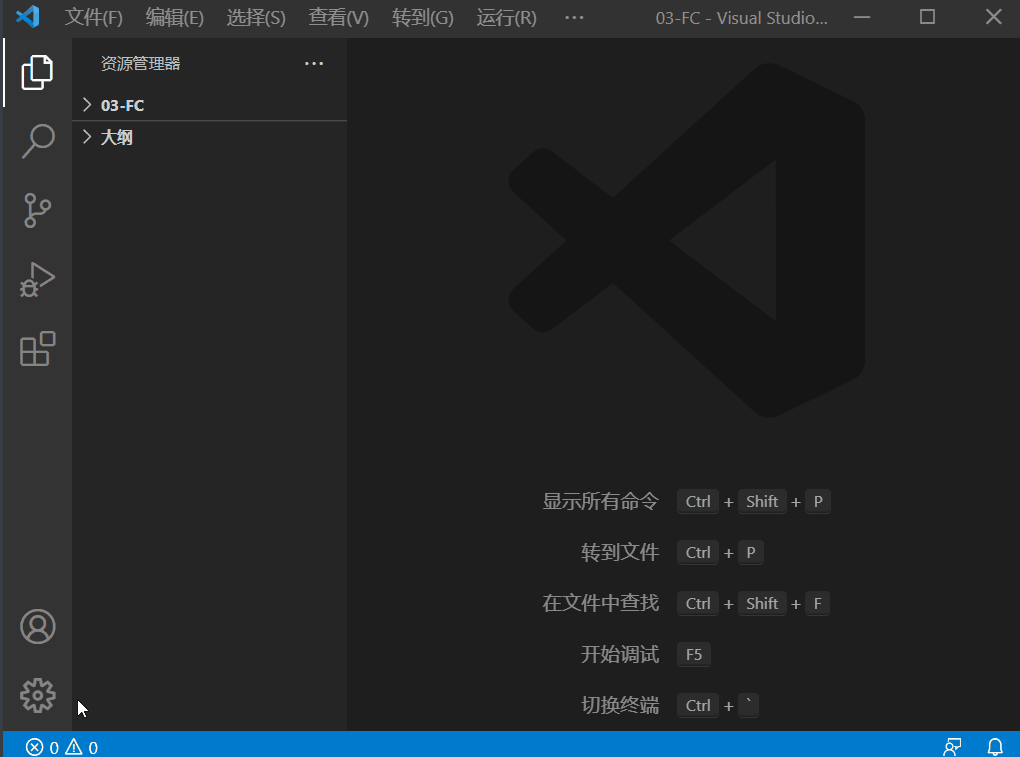Image resolution: width=1020 pixels, height=757 pixels.
Task: Open notifications bell in status bar
Action: coord(995,747)
